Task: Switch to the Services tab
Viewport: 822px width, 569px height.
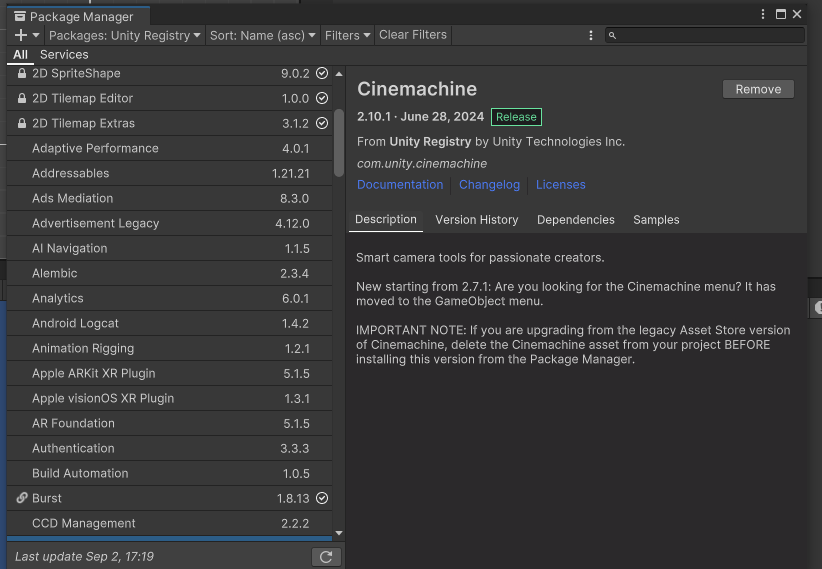Action: click(64, 55)
